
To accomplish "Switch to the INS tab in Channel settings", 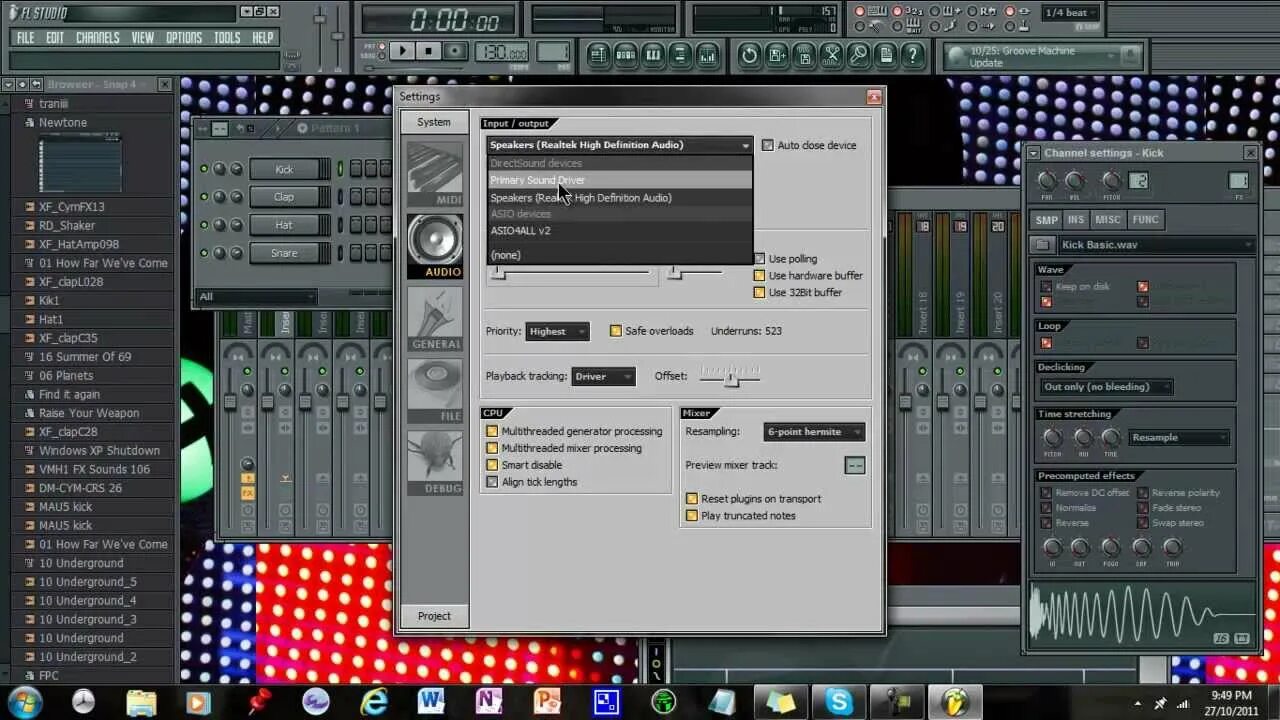I will [1076, 220].
